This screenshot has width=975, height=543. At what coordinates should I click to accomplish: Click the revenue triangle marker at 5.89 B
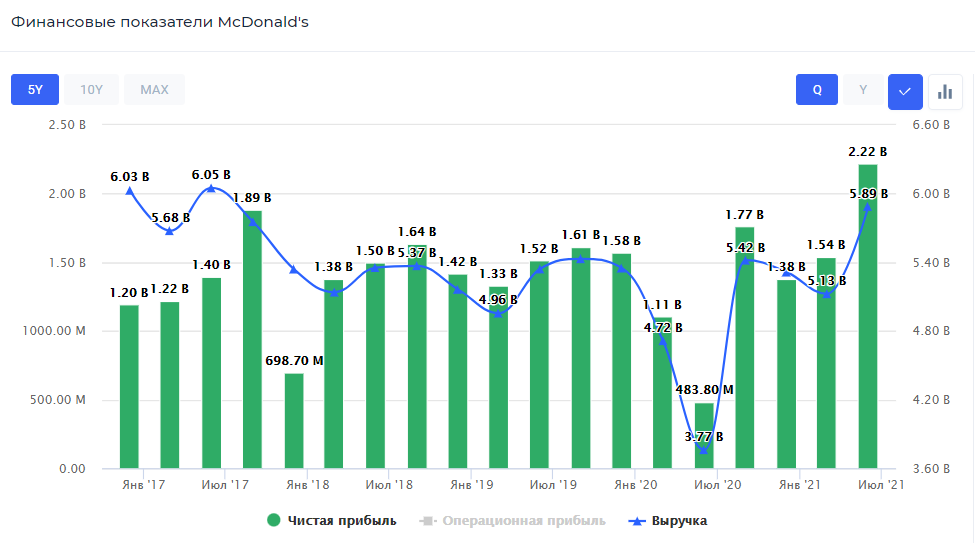pos(868,207)
